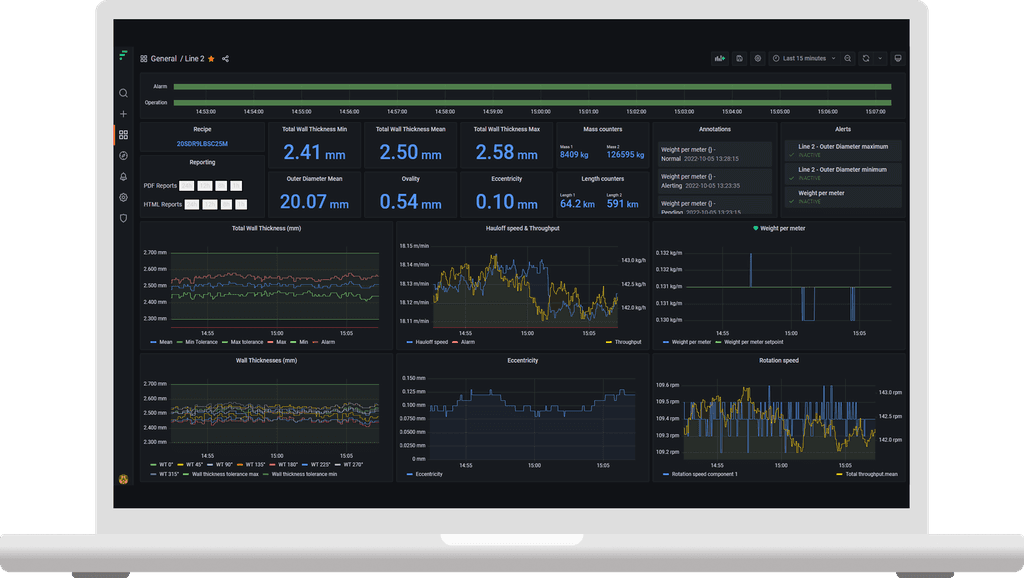1024x578 pixels.
Task: Cycle view mode with monitor icon
Action: (898, 59)
